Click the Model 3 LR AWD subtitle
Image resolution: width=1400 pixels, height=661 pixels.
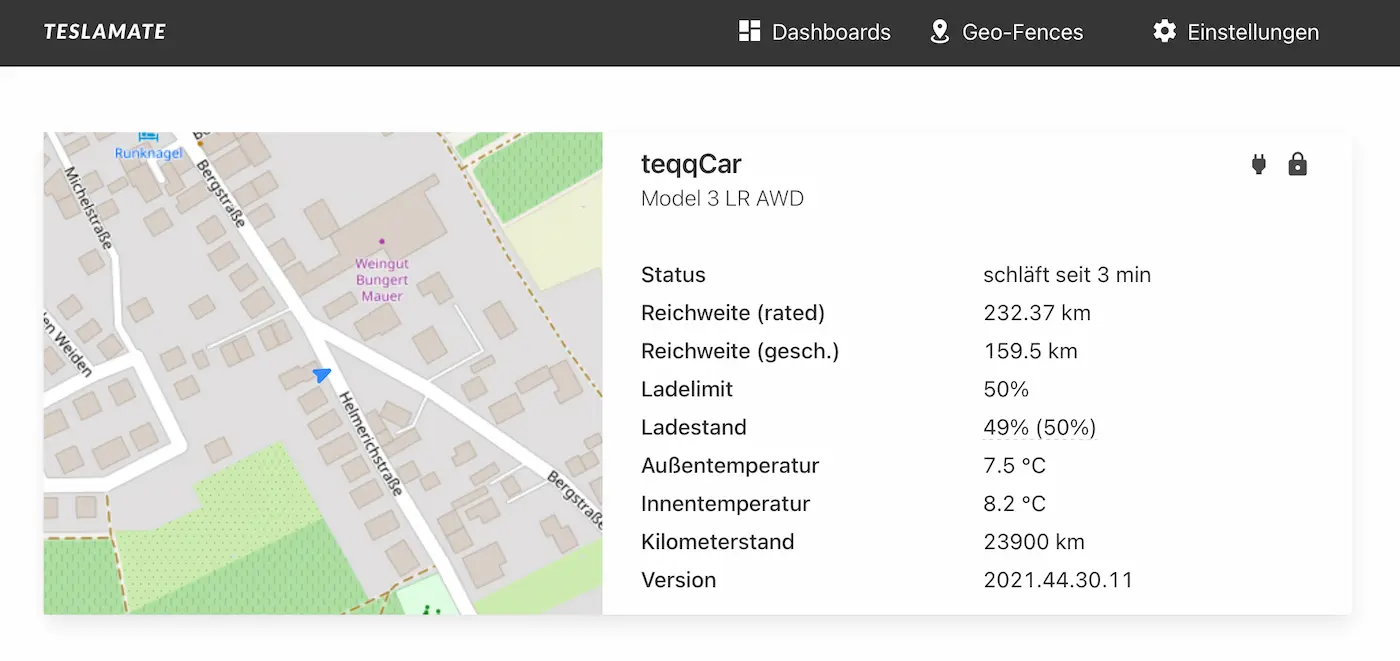click(722, 198)
